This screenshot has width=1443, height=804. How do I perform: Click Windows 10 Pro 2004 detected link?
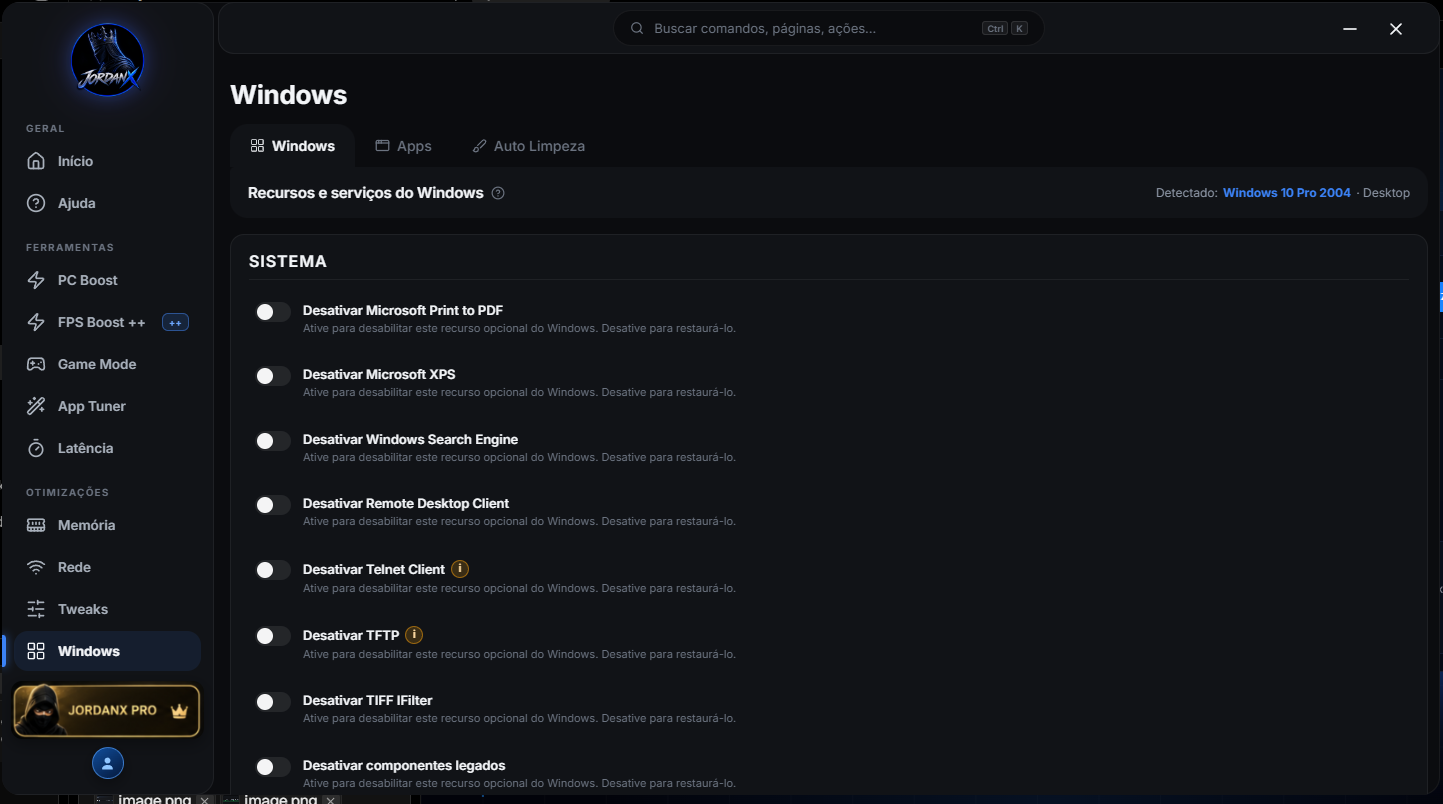pyautogui.click(x=1286, y=193)
